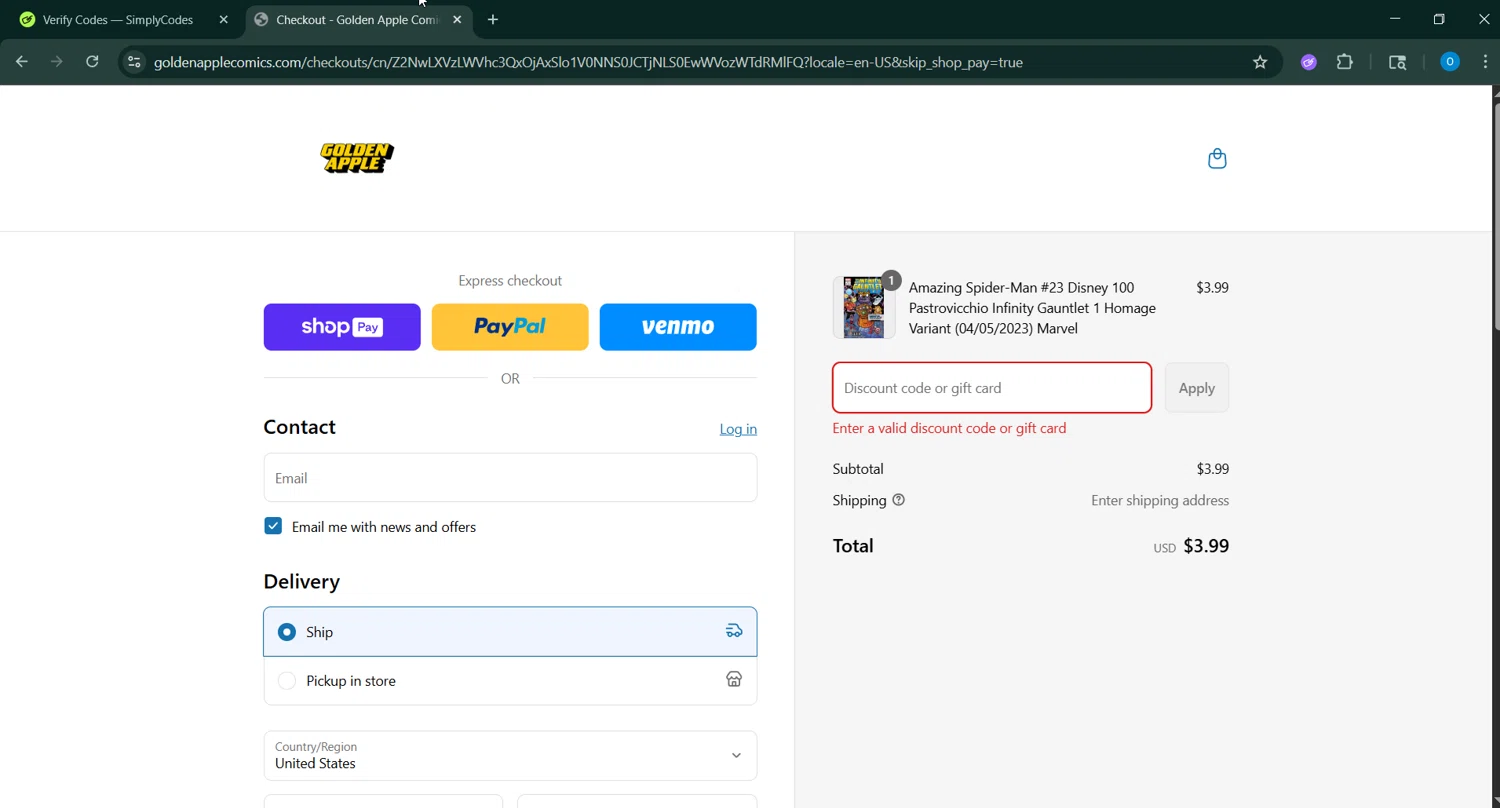Close the Checkout Golden Apple tab
Screen dimensions: 1500x808
[x=457, y=19]
